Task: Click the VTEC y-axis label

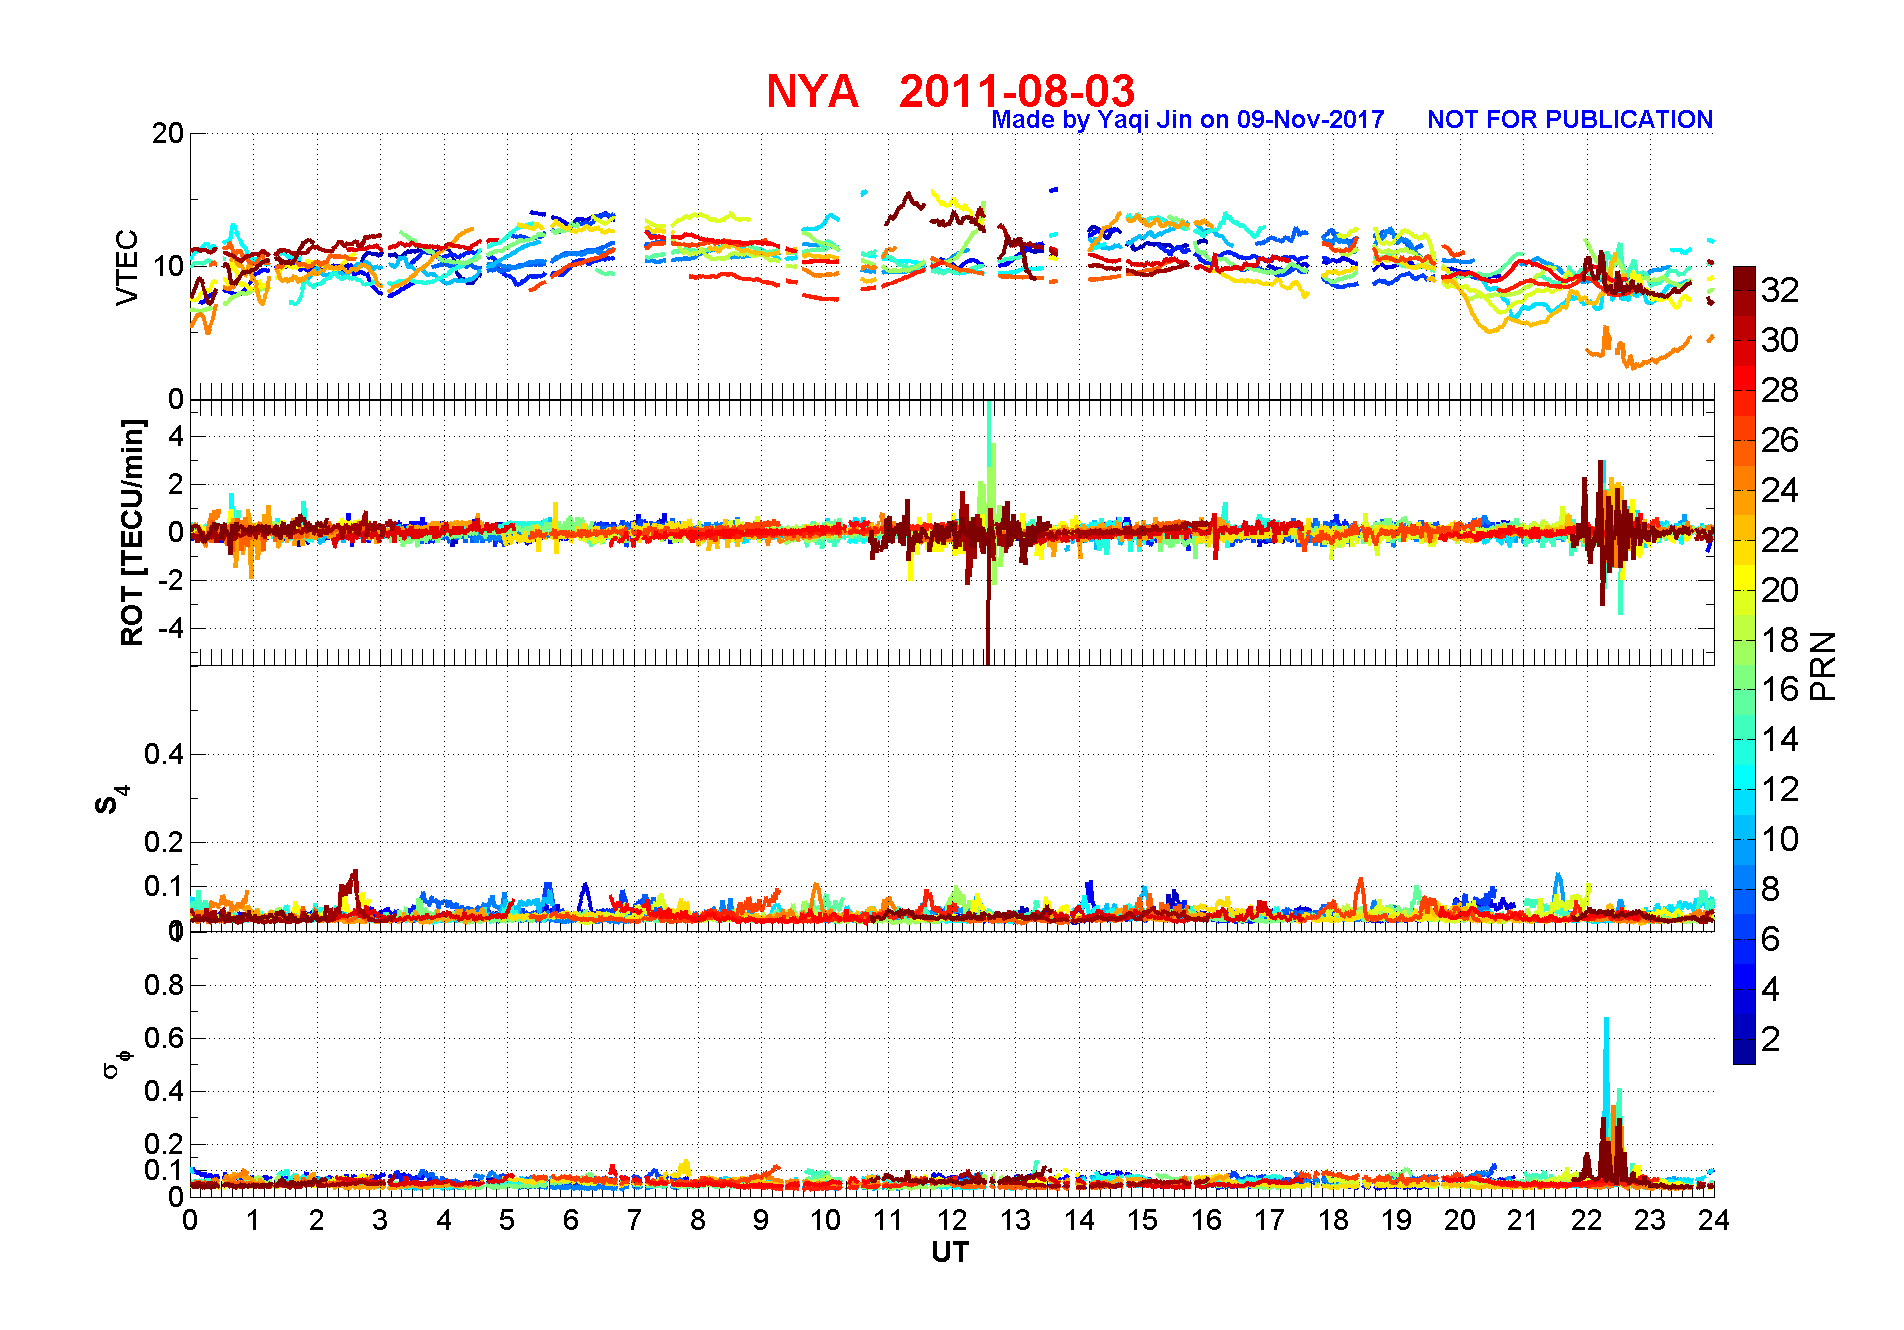Action: click(127, 267)
